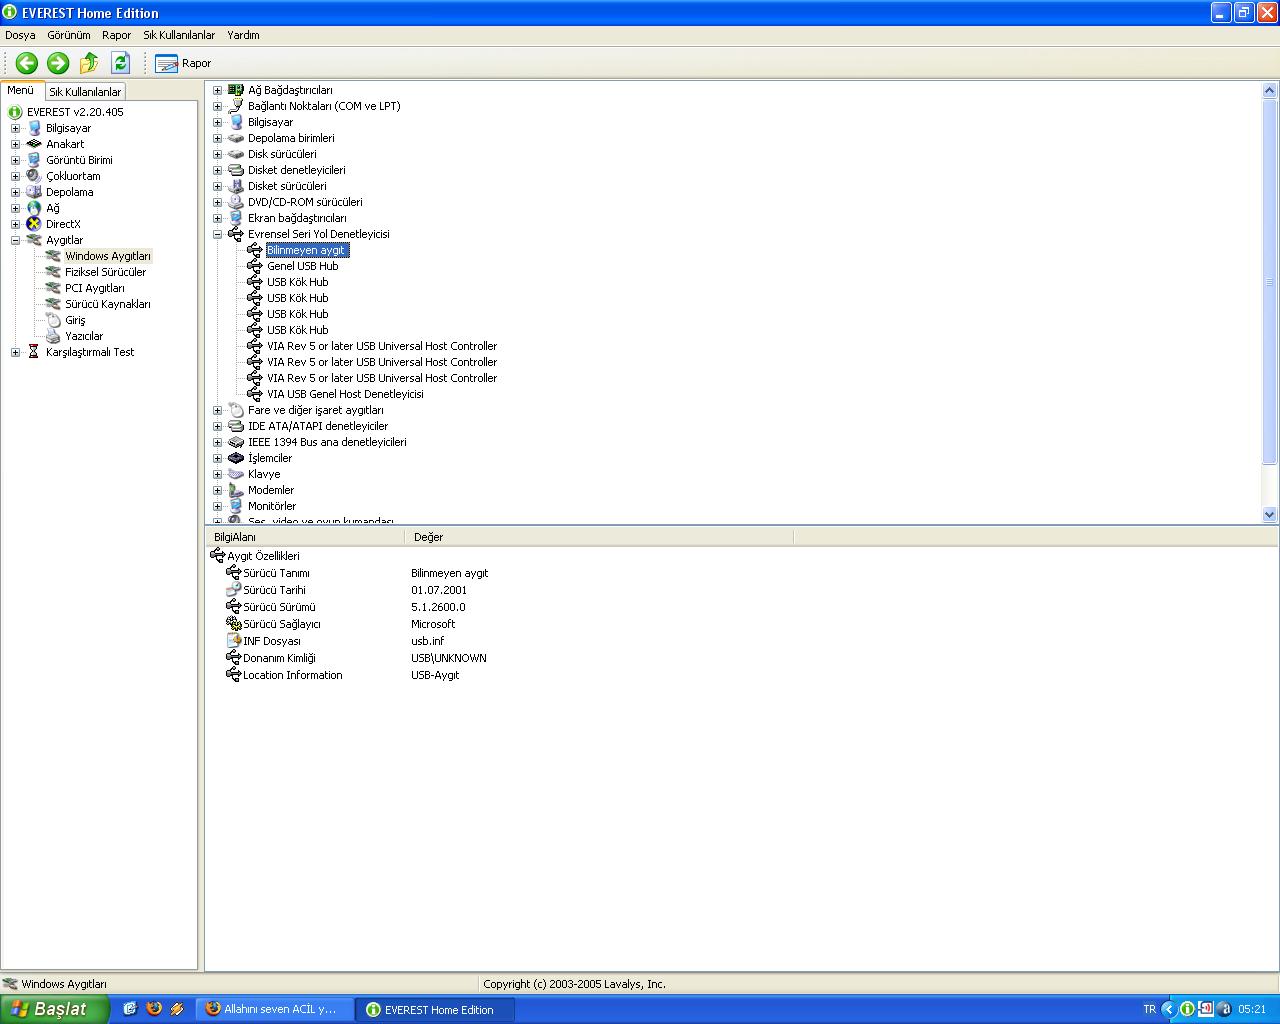
Task: Click the Monitörler icon
Action: pos(236,506)
